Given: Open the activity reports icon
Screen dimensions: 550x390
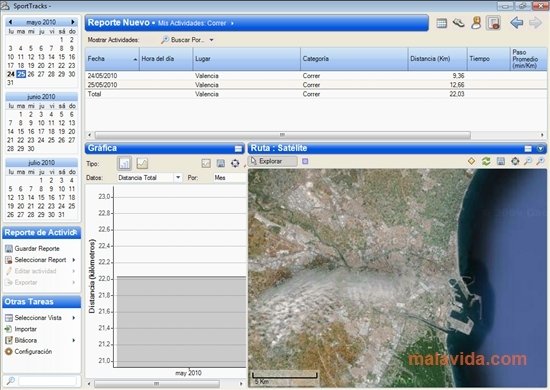Looking at the screenshot, I should tap(494, 23).
